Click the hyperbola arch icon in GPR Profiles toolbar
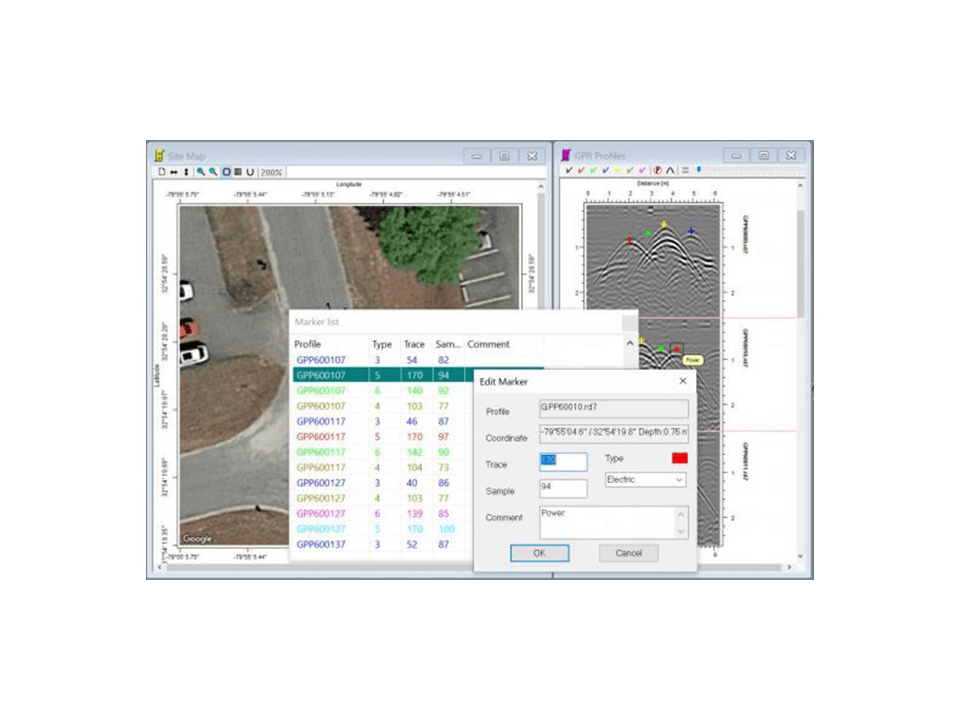Image resolution: width=960 pixels, height=720 pixels. point(670,170)
